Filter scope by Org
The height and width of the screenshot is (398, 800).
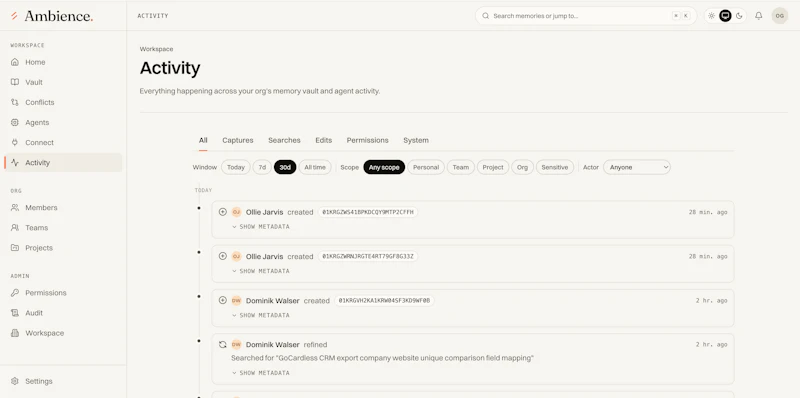coord(522,167)
